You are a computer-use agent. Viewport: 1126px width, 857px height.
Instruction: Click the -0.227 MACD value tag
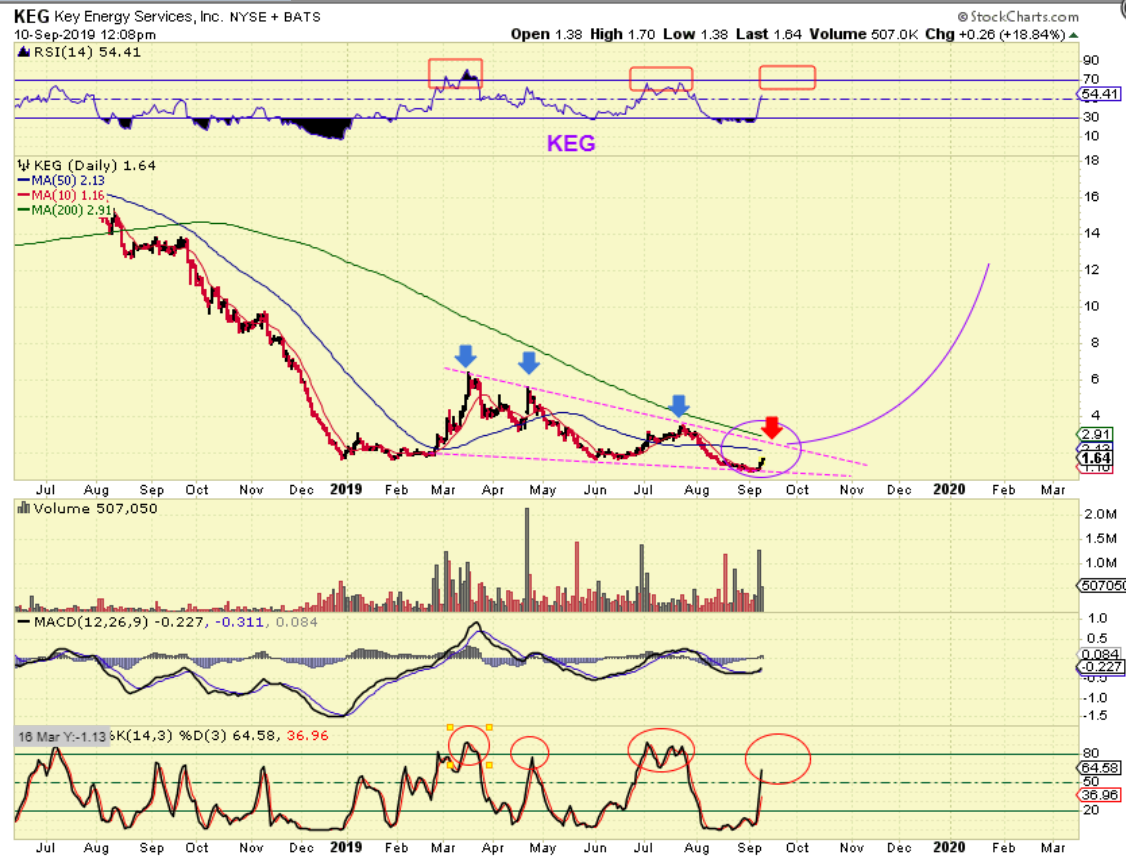[x=1100, y=667]
